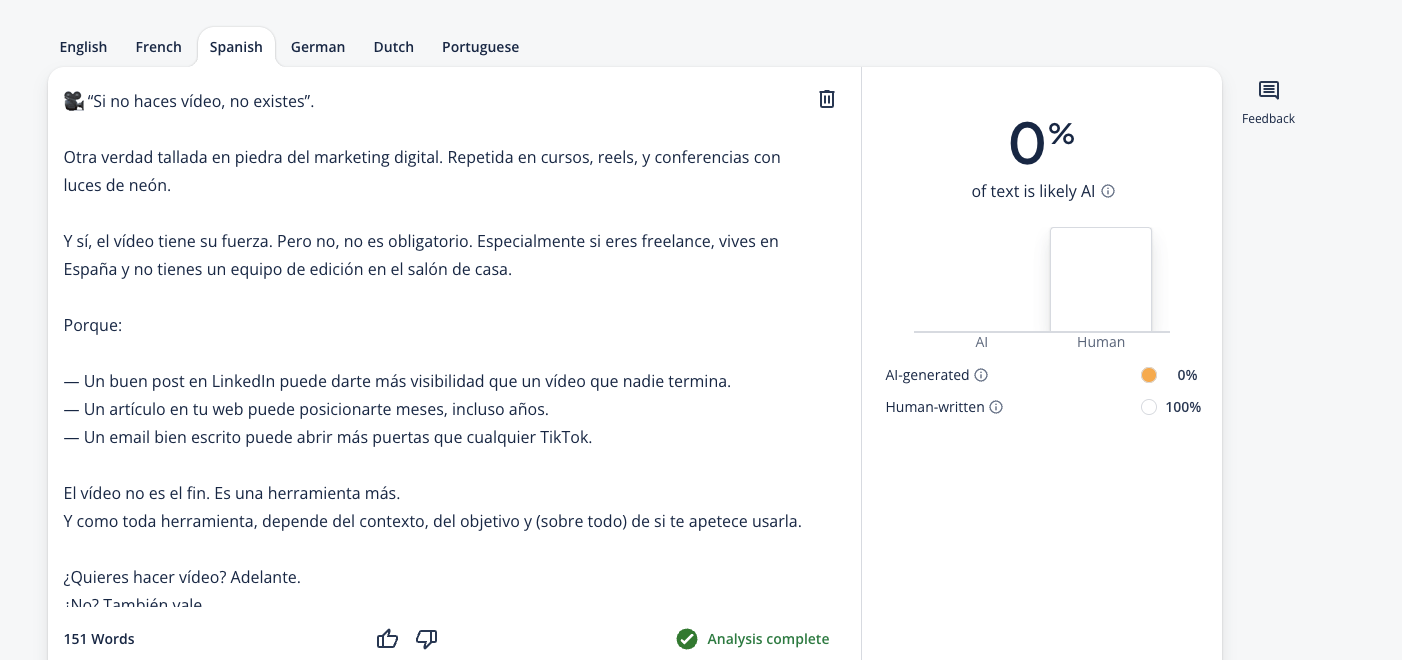Give a thumbs up rating

tap(388, 639)
